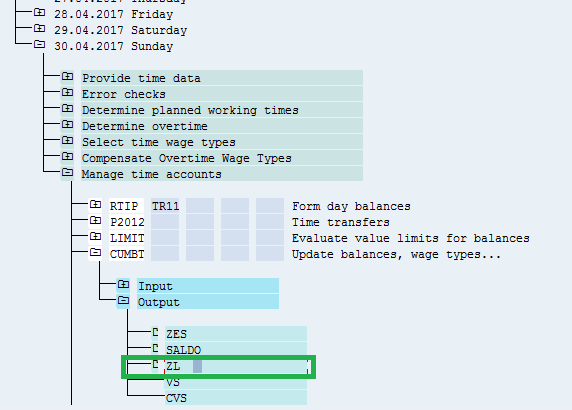Open the ZES table document icon
Screen dimensions: 572x410
155,332
